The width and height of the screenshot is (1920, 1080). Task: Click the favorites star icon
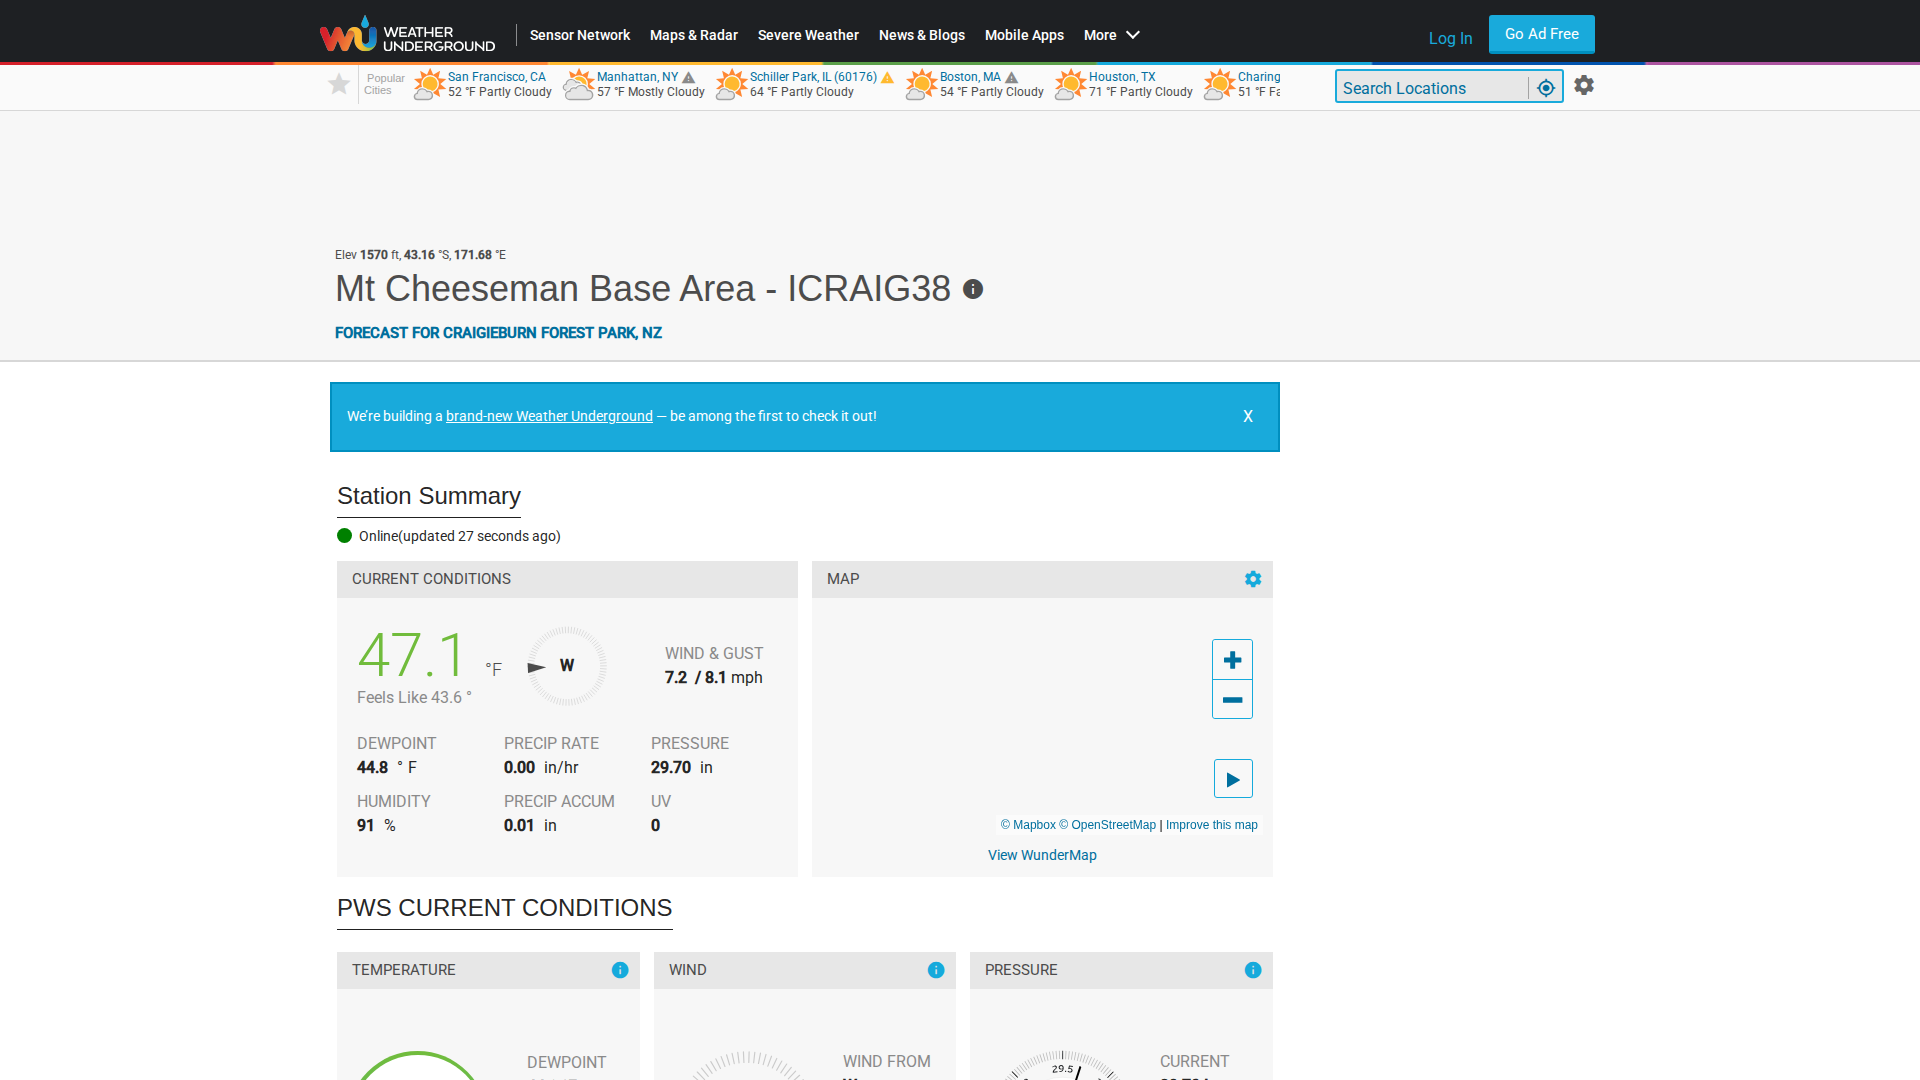tap(339, 85)
